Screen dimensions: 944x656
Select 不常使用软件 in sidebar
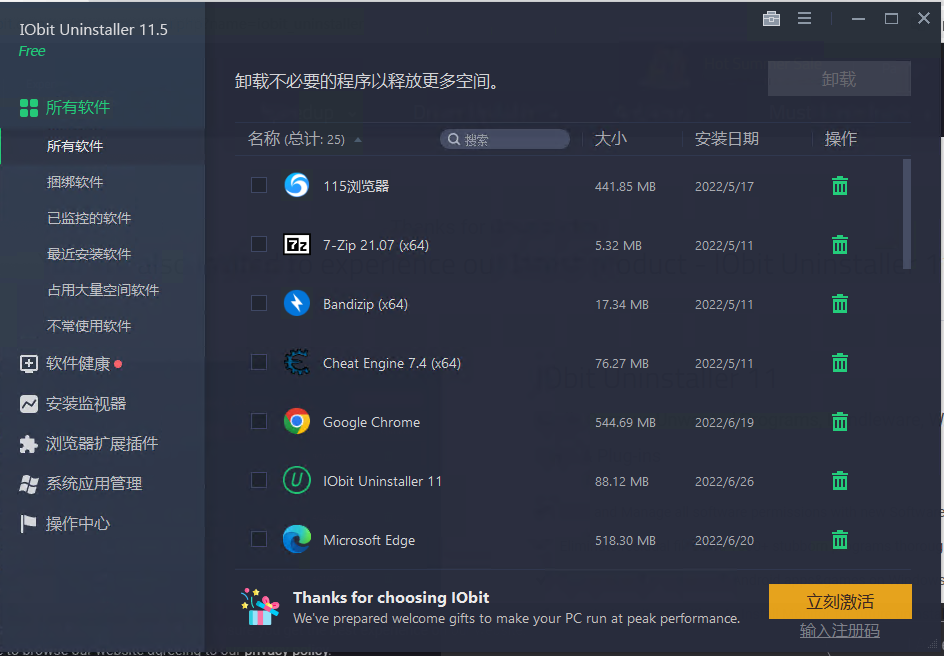[89, 326]
